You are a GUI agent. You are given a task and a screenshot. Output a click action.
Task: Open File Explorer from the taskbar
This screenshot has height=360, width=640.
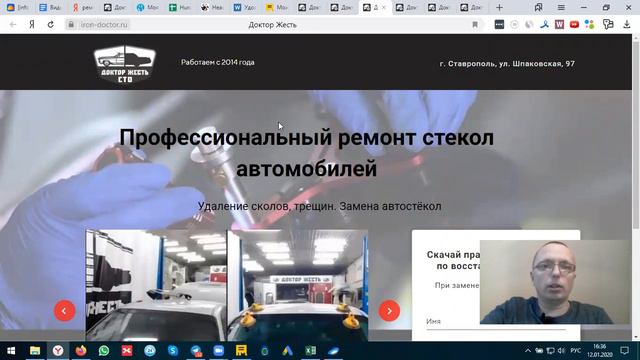pos(35,351)
